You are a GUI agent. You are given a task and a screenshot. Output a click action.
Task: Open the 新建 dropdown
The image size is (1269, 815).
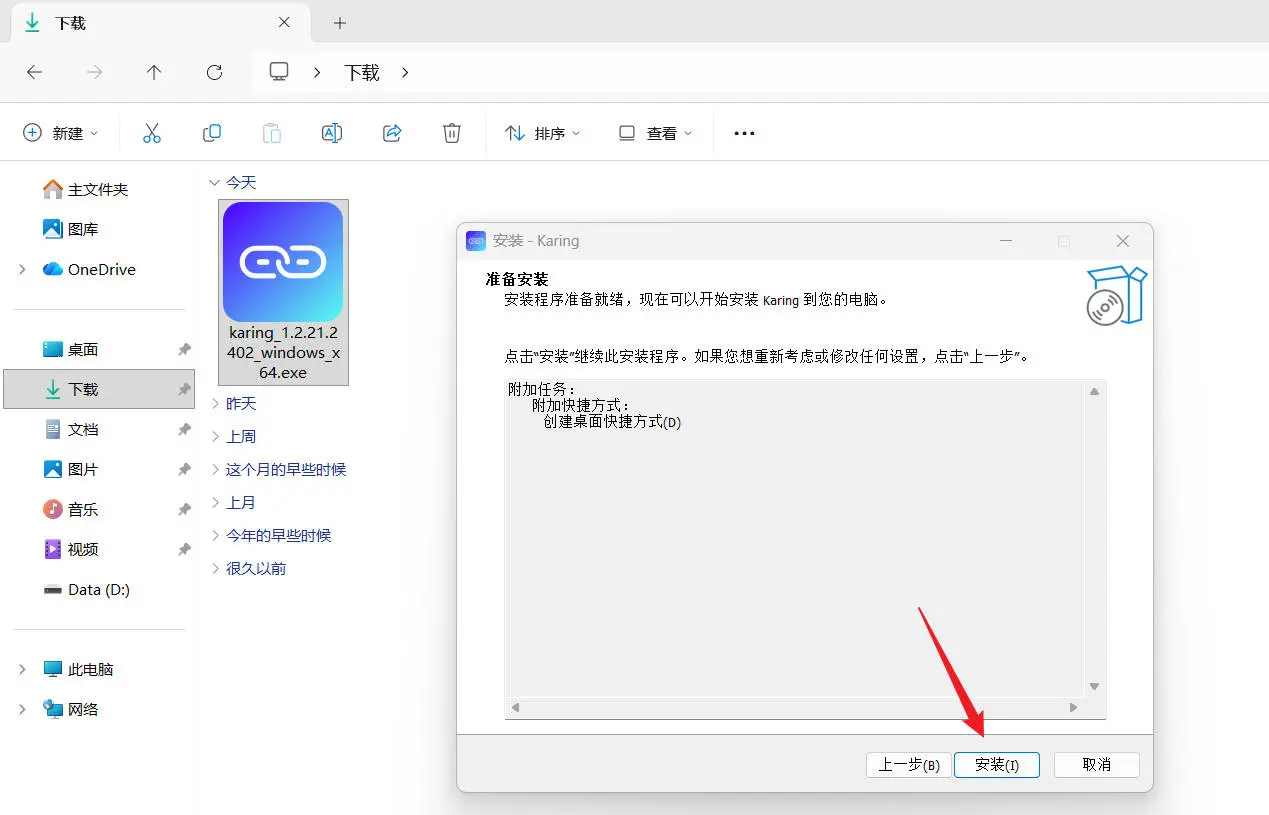(61, 133)
